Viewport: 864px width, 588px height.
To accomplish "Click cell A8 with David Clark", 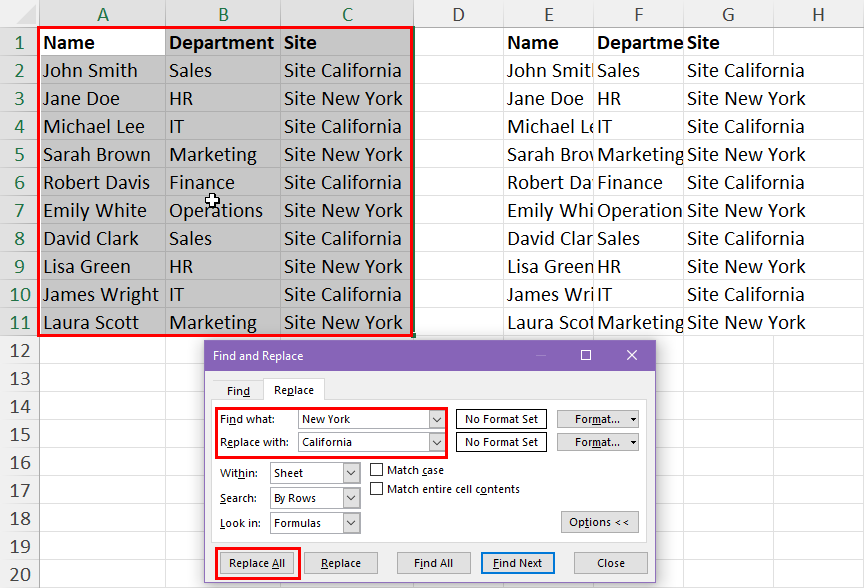I will (x=102, y=238).
